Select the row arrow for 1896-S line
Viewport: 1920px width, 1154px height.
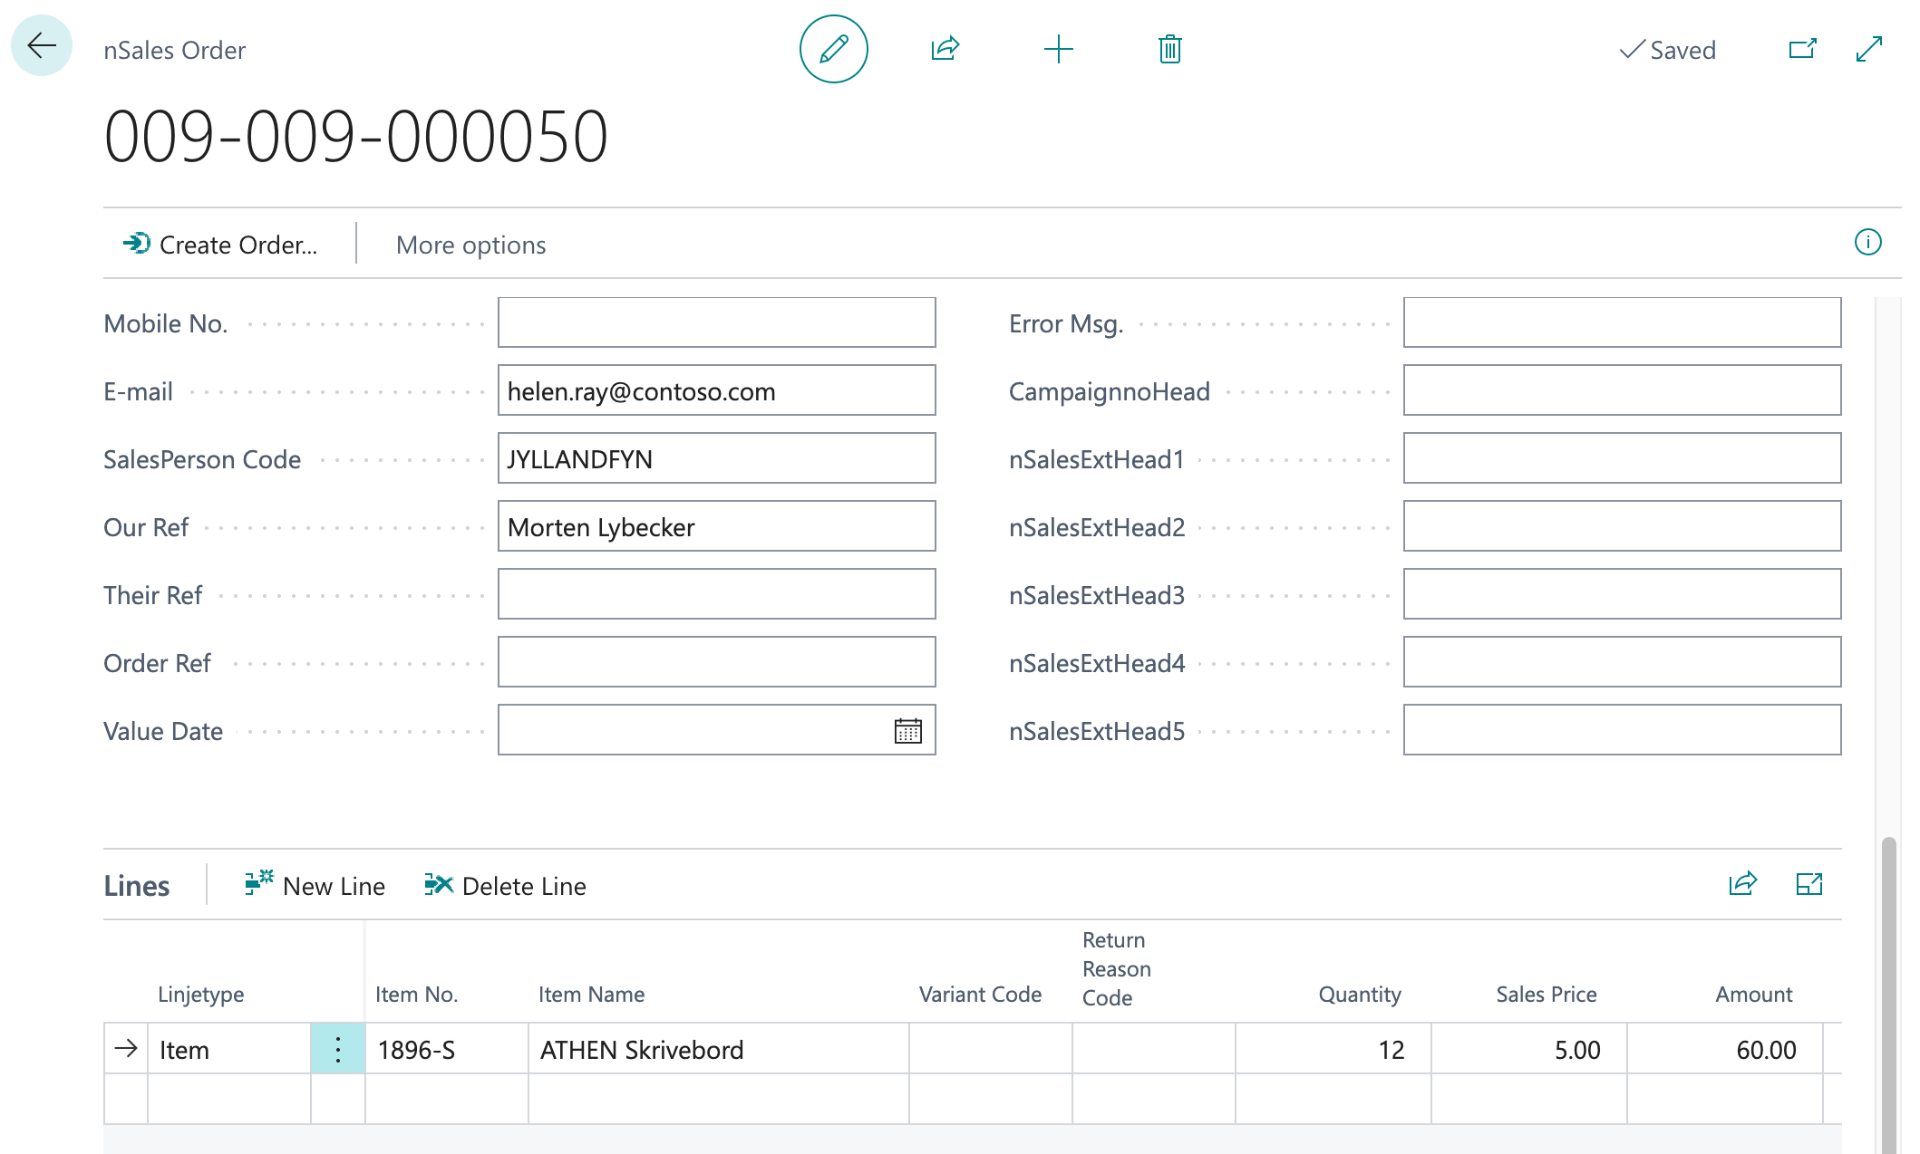point(126,1049)
